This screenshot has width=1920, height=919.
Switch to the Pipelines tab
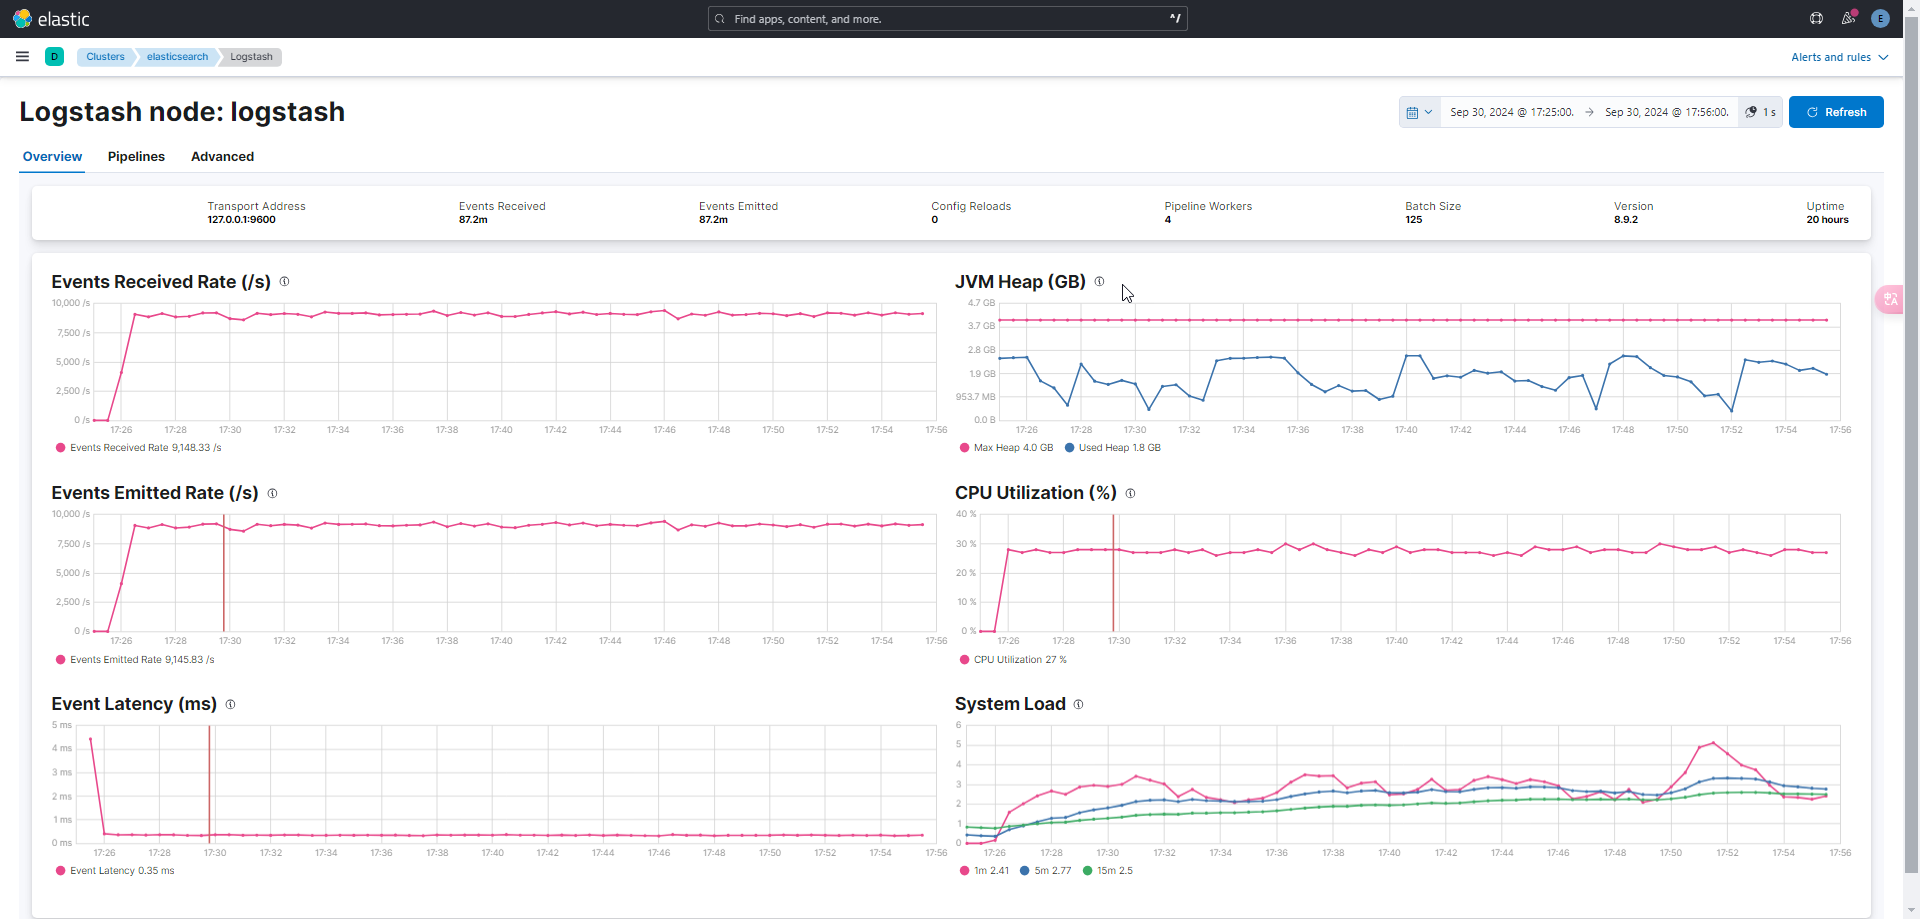point(136,157)
